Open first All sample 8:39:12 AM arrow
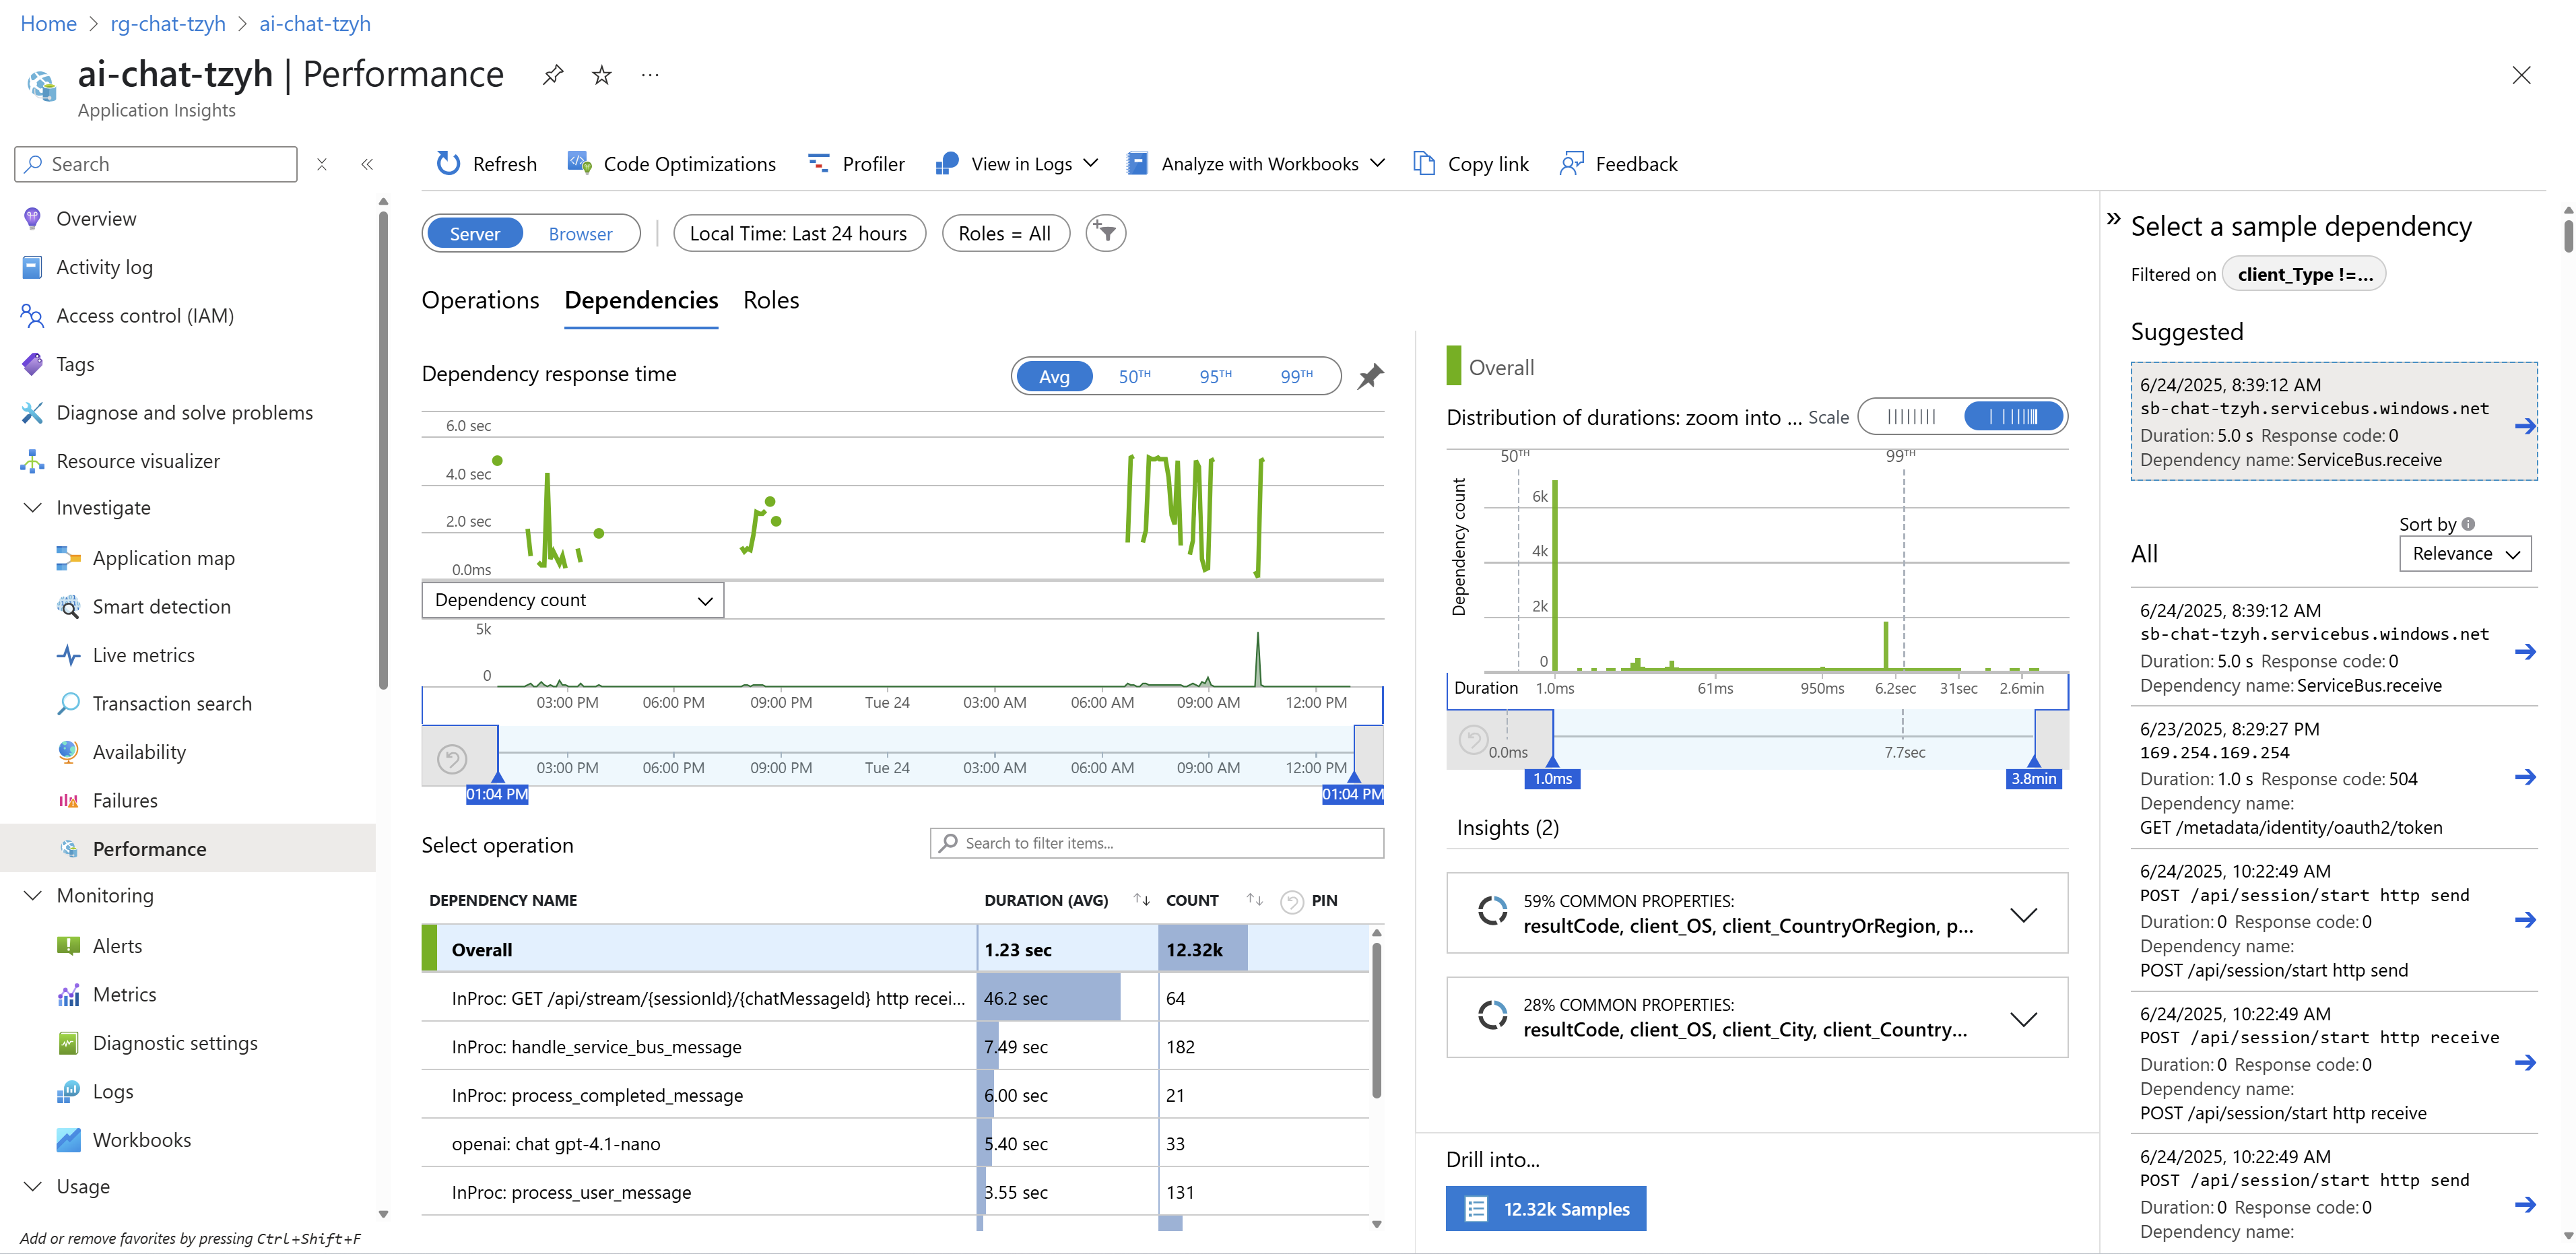Image resolution: width=2576 pixels, height=1254 pixels. (2525, 652)
